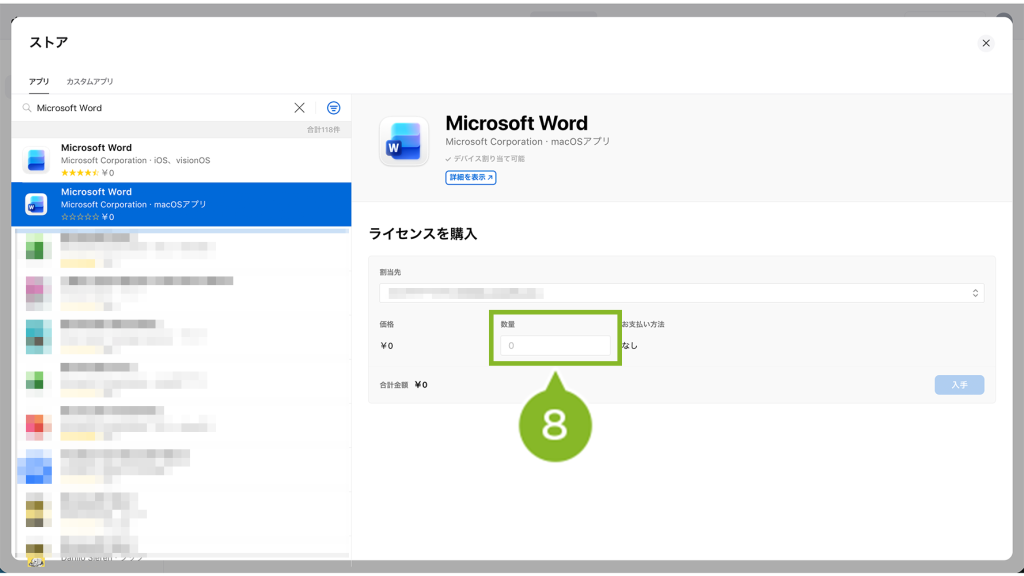1024x576 pixels.
Task: Click the star rating of Word iOS result
Action: (x=80, y=173)
